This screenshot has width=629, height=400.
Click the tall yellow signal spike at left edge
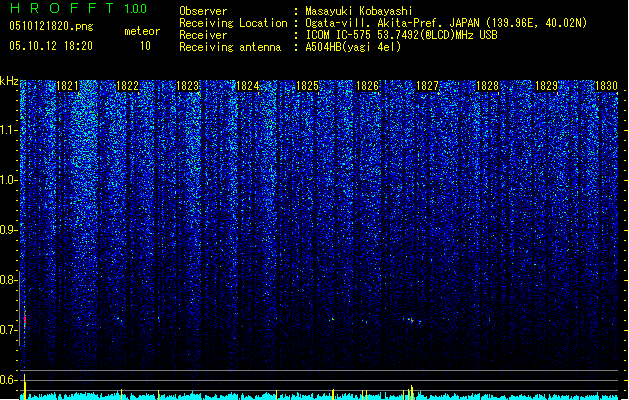[25, 387]
